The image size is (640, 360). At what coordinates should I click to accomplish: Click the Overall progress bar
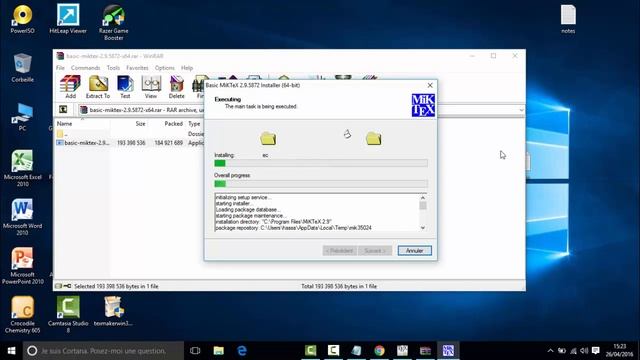point(321,184)
